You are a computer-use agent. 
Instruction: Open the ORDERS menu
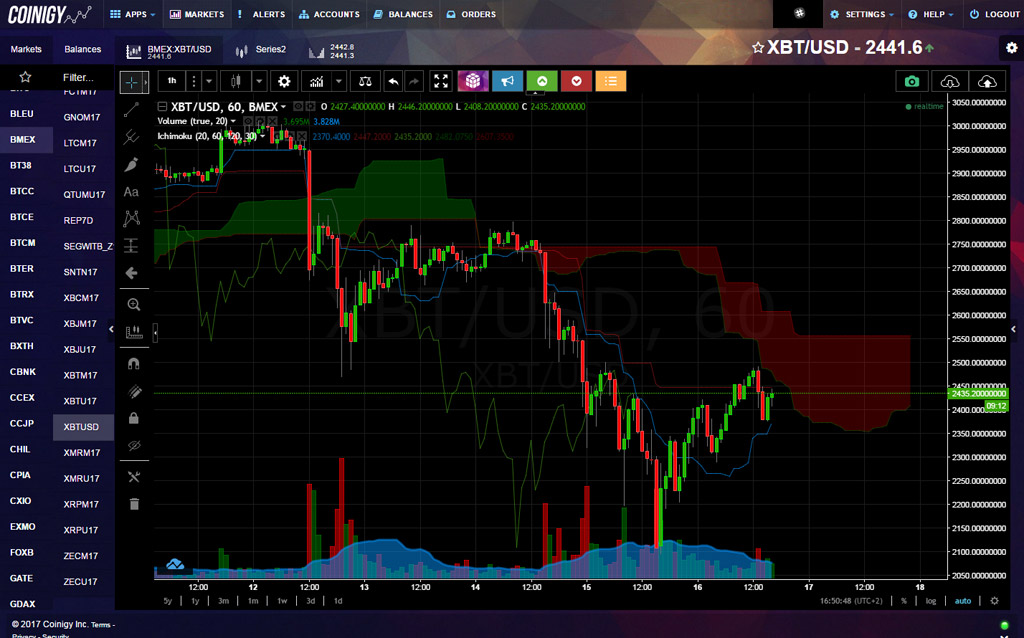click(x=471, y=14)
